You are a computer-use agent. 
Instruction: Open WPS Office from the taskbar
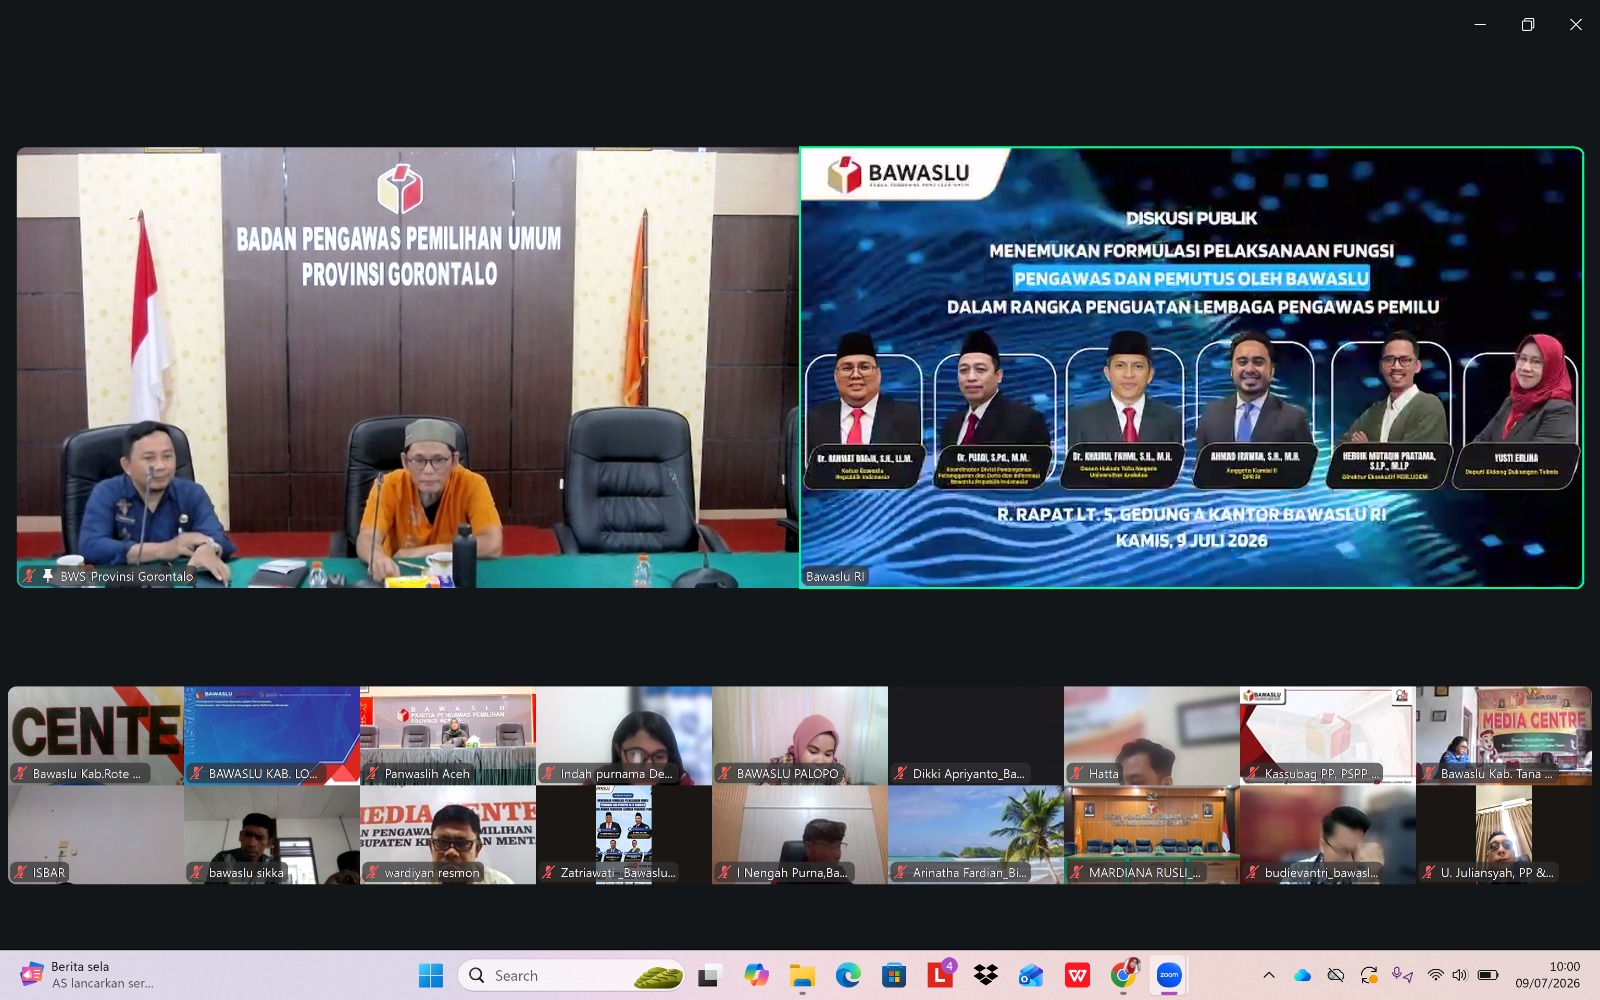[x=1077, y=975]
